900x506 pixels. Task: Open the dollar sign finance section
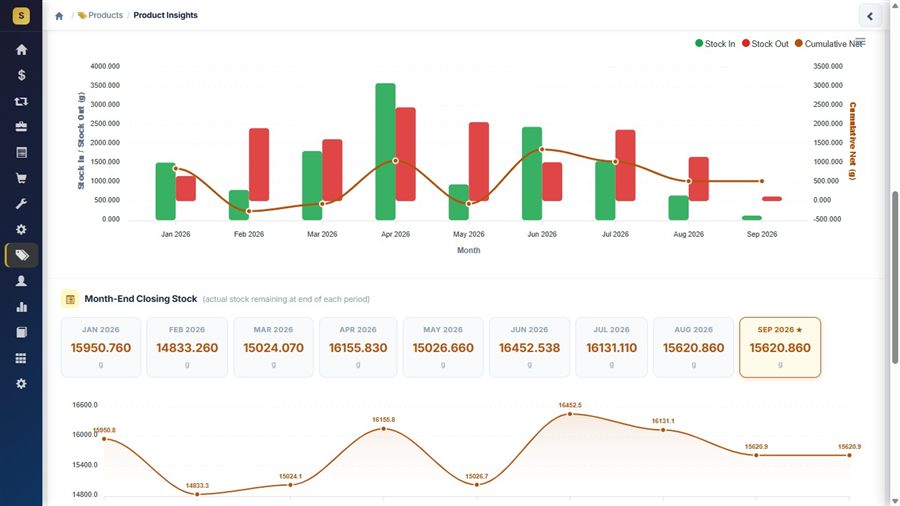pos(21,75)
